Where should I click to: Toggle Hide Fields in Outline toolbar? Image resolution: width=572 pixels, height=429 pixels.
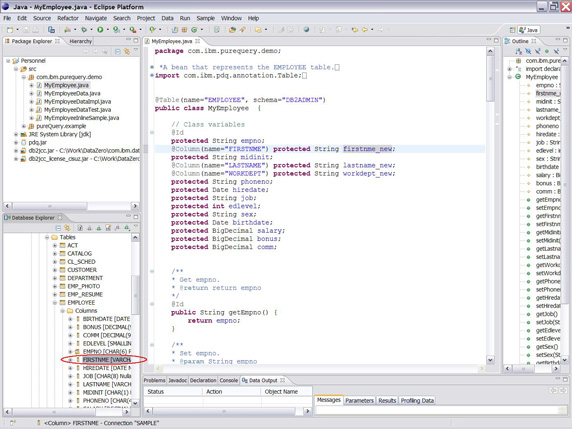coord(528,51)
